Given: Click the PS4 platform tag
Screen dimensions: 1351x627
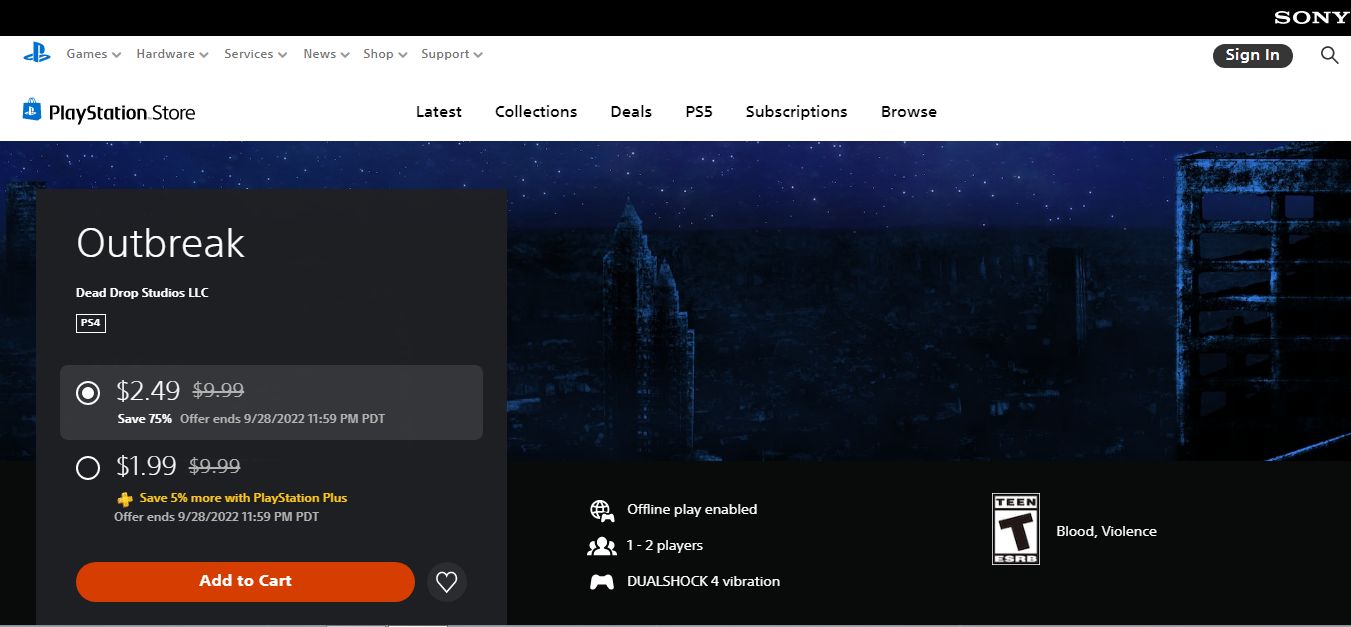Looking at the screenshot, I should click(x=91, y=323).
